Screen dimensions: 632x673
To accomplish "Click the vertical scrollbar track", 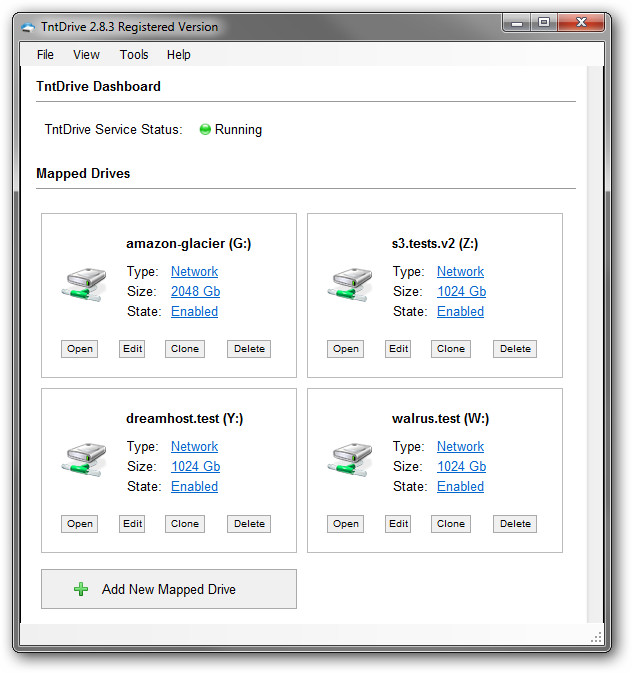I will click(595, 343).
